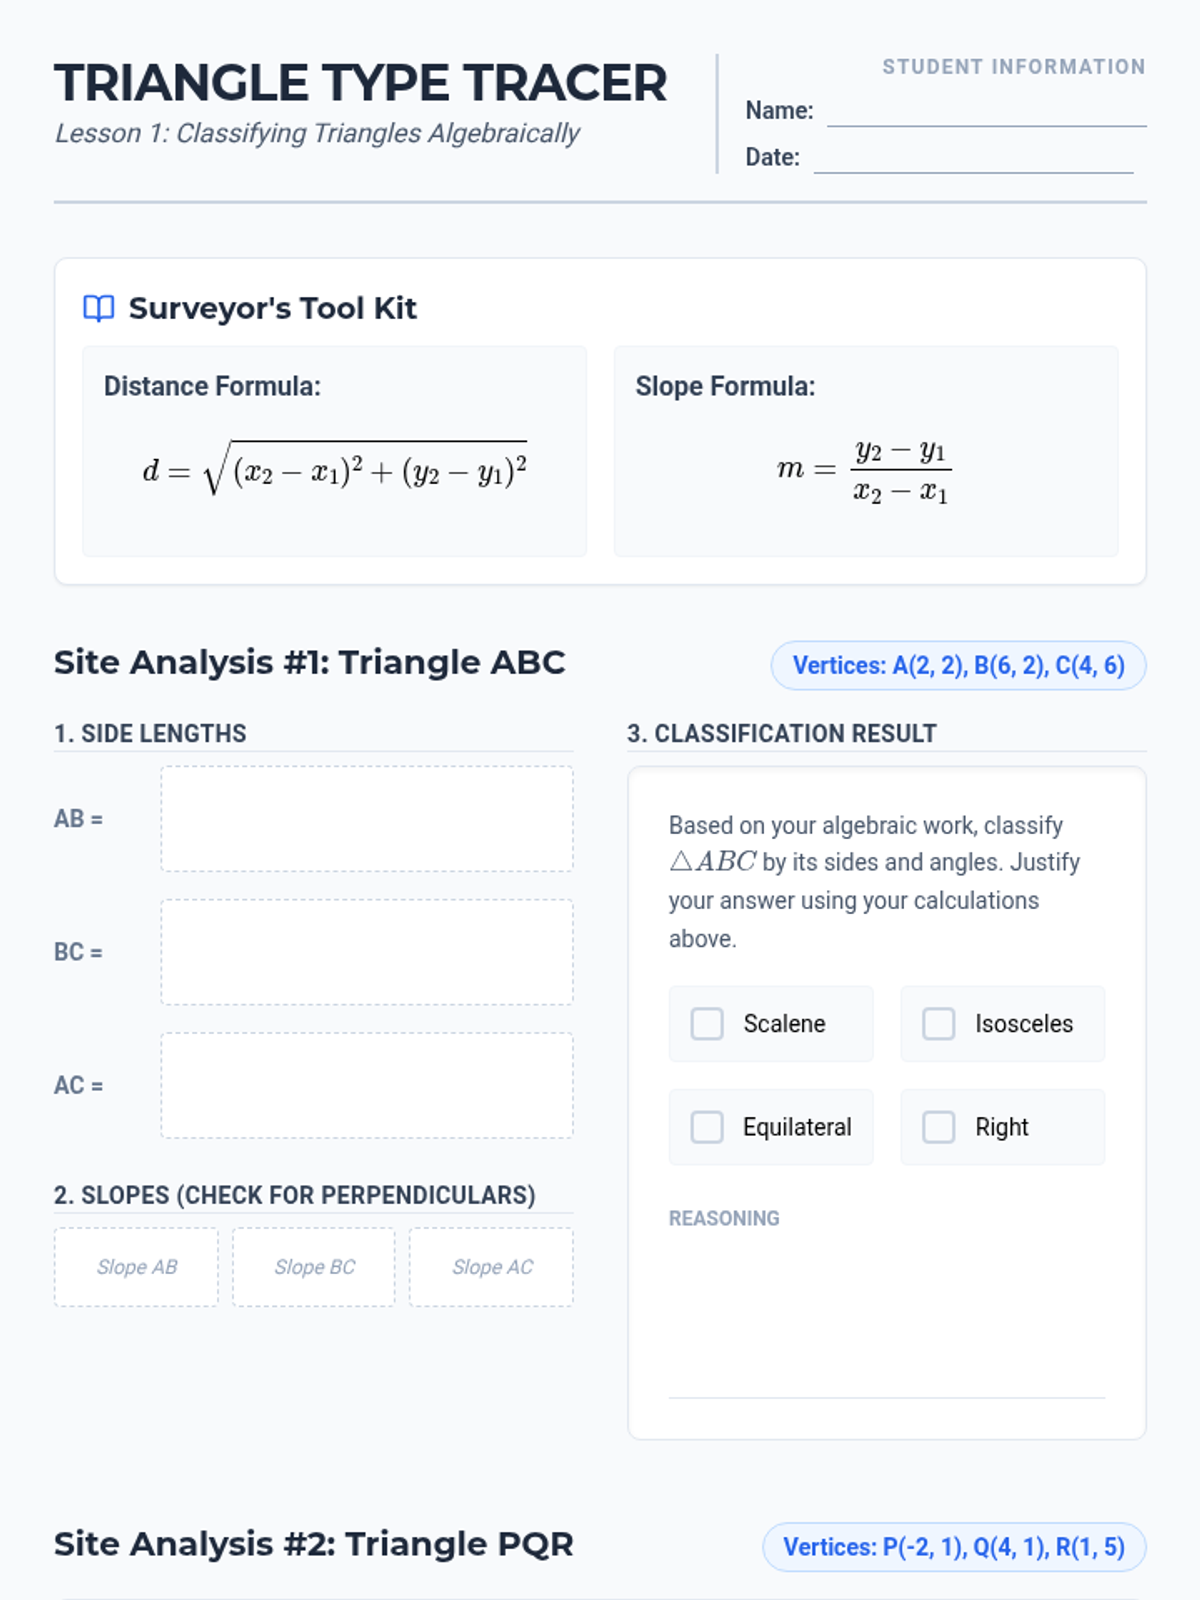Click the distance formula equation
1200x1600 pixels.
coord(334,468)
